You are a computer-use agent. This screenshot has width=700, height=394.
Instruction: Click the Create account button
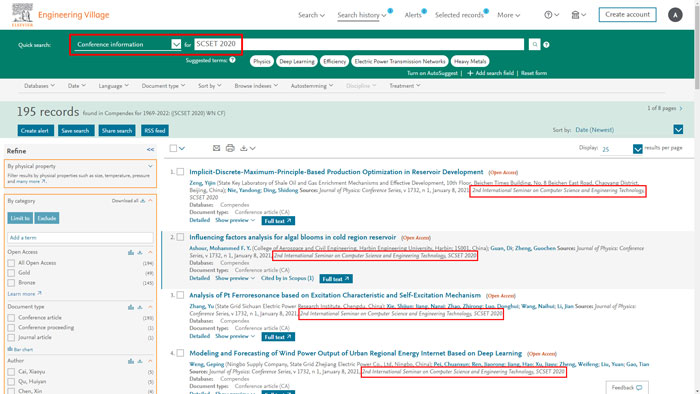point(627,15)
